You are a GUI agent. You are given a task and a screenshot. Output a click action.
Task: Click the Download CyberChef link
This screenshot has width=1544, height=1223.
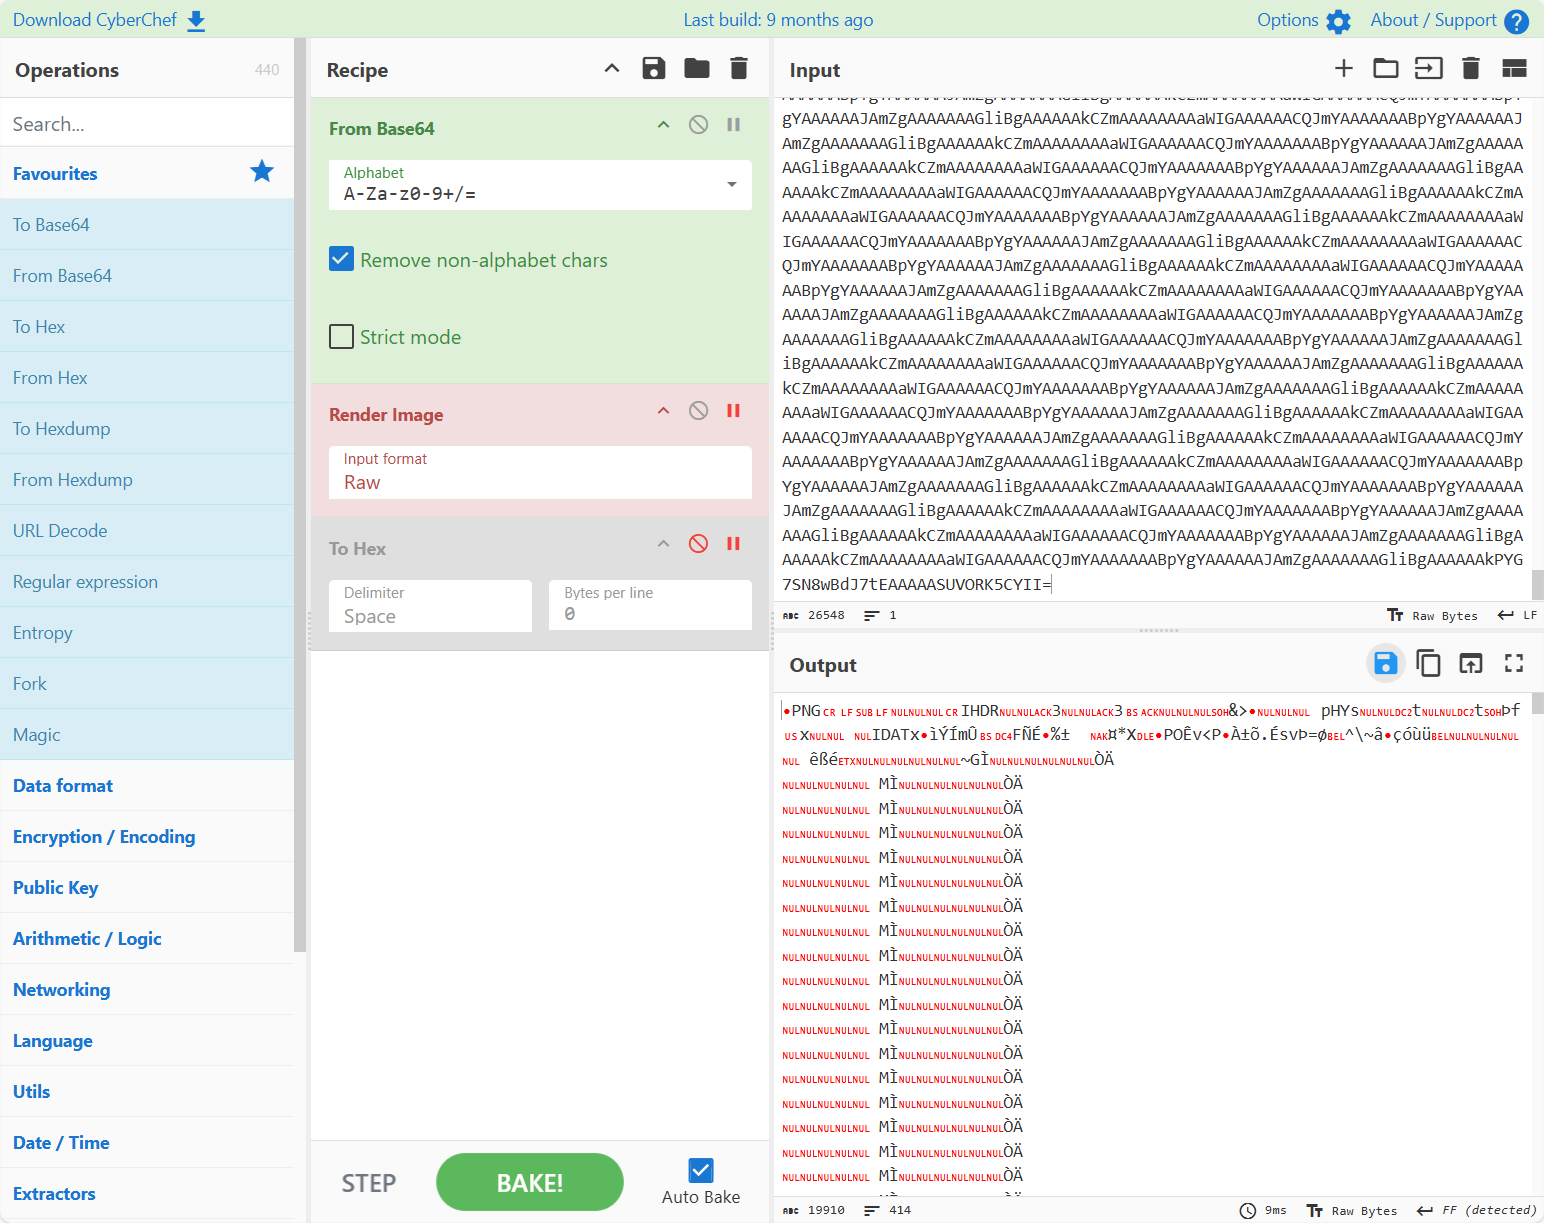tap(108, 20)
